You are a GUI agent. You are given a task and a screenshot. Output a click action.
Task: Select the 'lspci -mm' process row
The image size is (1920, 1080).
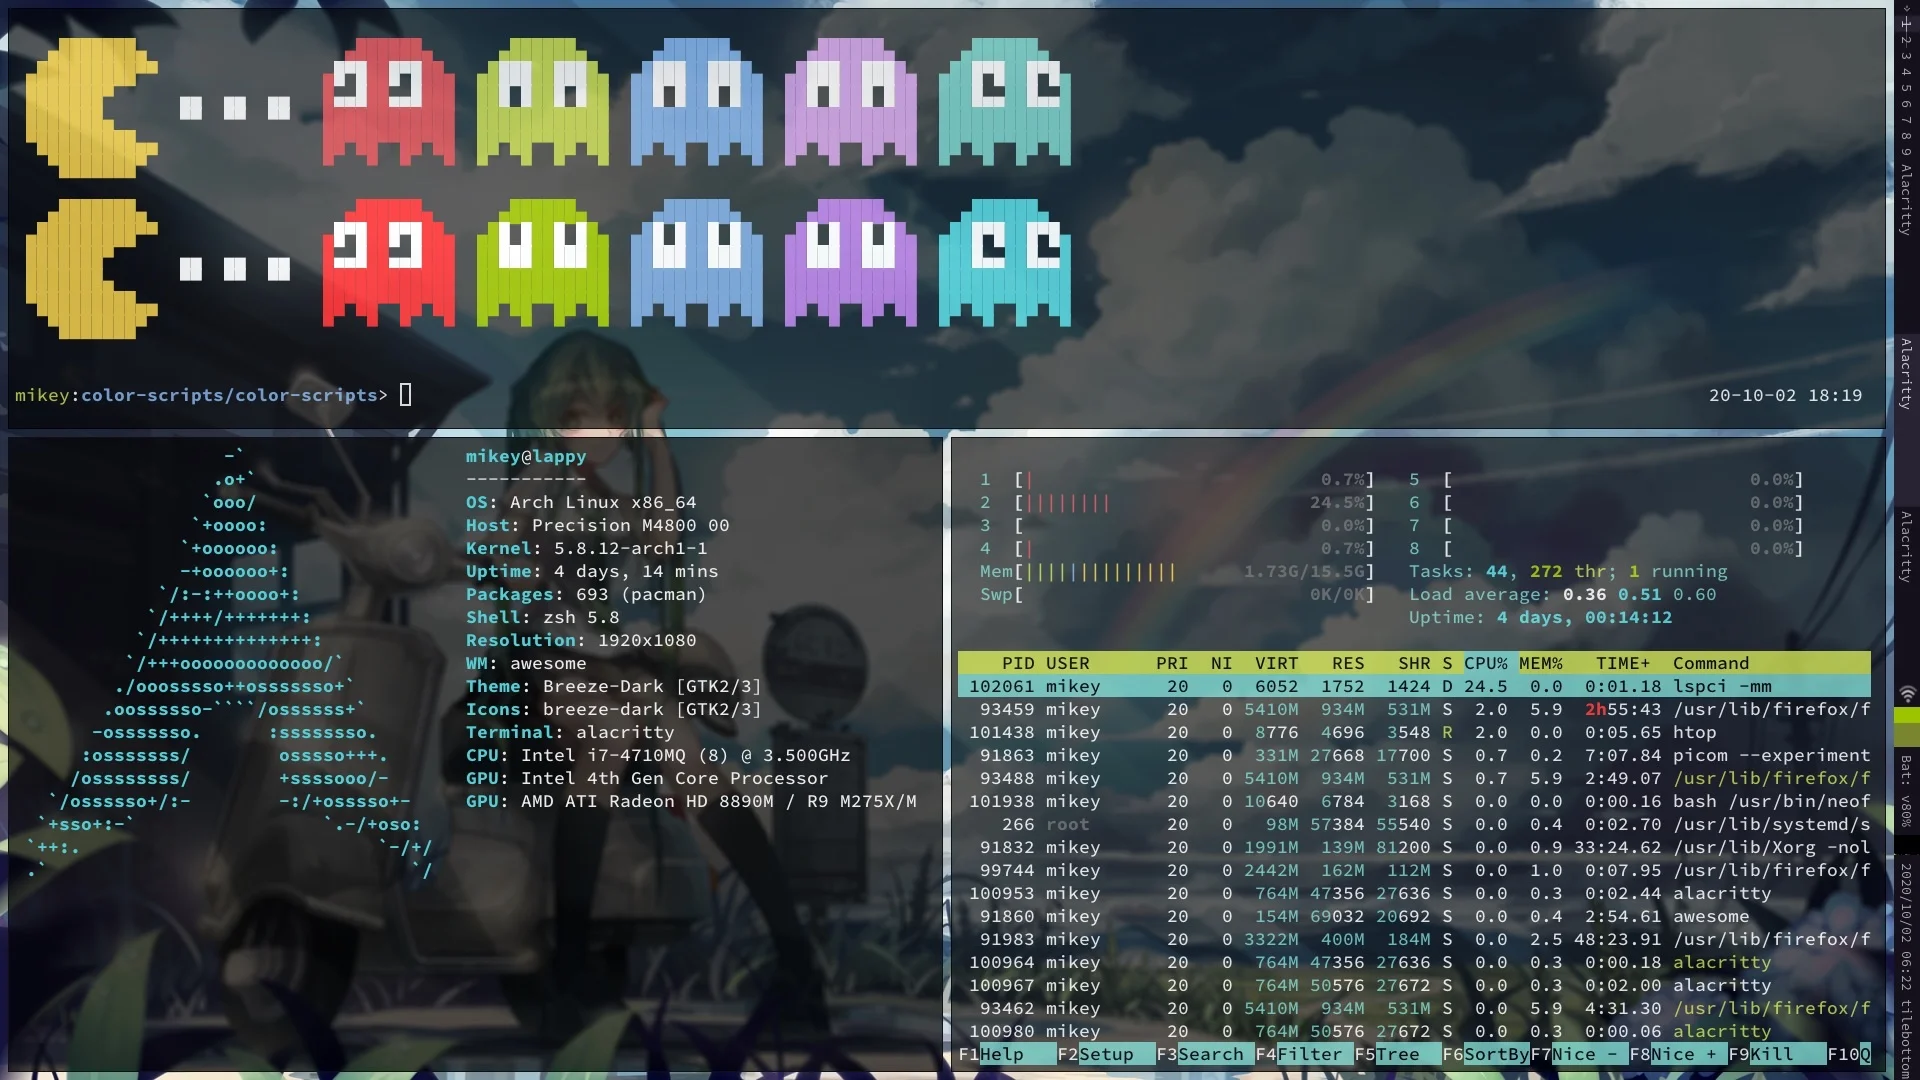[x=1414, y=686]
